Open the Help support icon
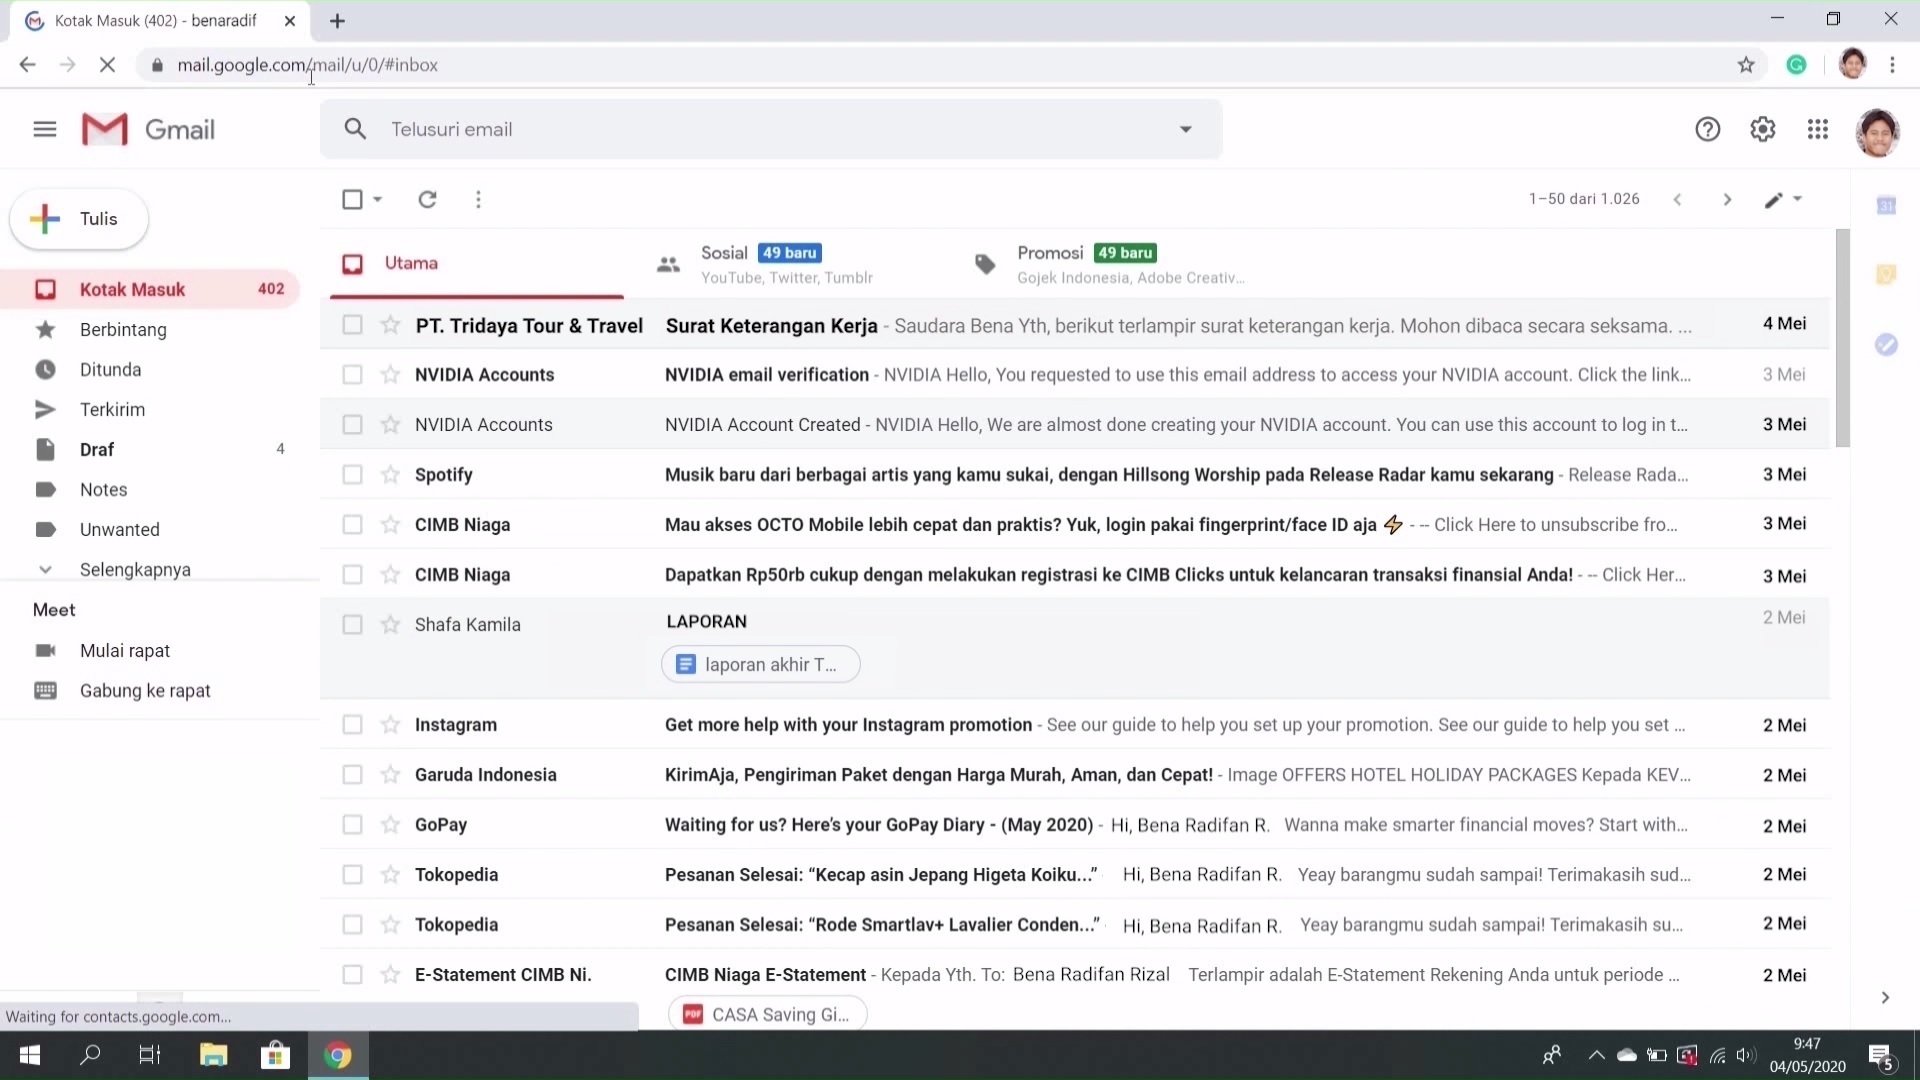 (x=1707, y=129)
